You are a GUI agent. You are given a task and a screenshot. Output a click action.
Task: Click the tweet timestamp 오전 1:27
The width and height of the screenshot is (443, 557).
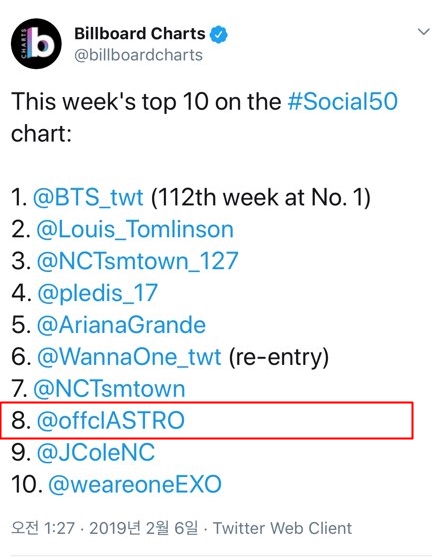click(x=43, y=528)
